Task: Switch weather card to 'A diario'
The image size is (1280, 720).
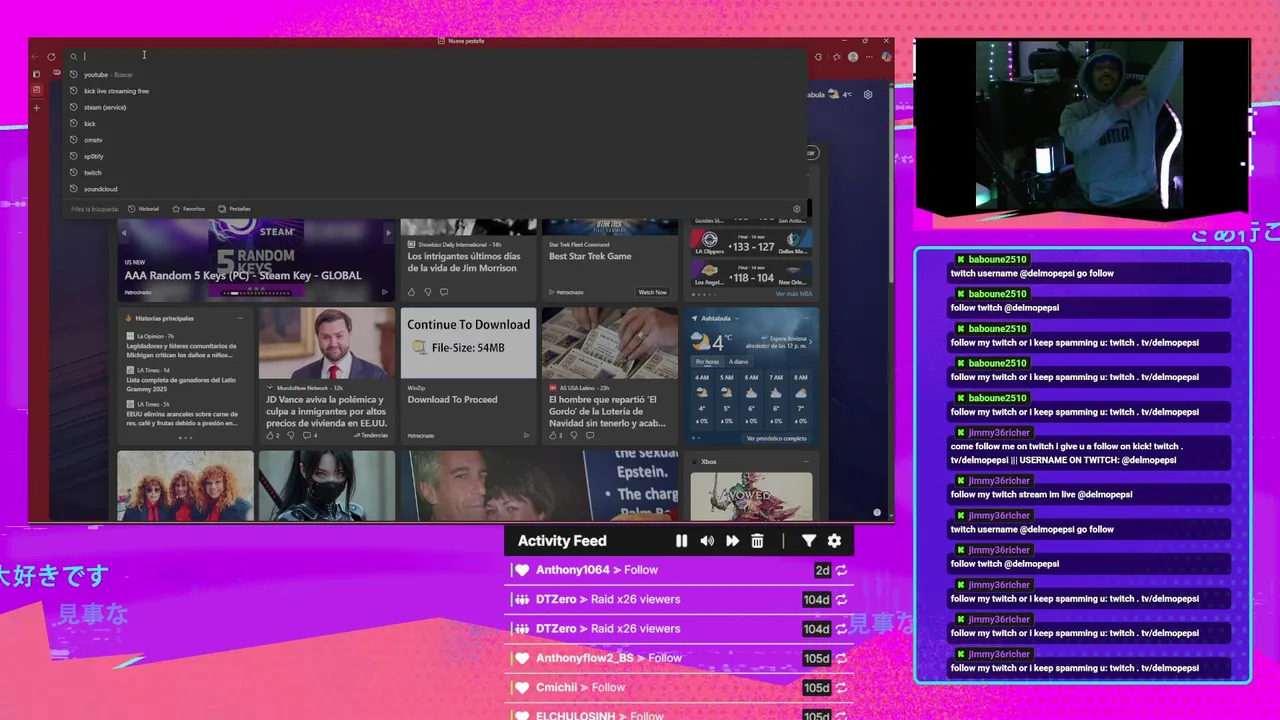Action: coord(738,361)
